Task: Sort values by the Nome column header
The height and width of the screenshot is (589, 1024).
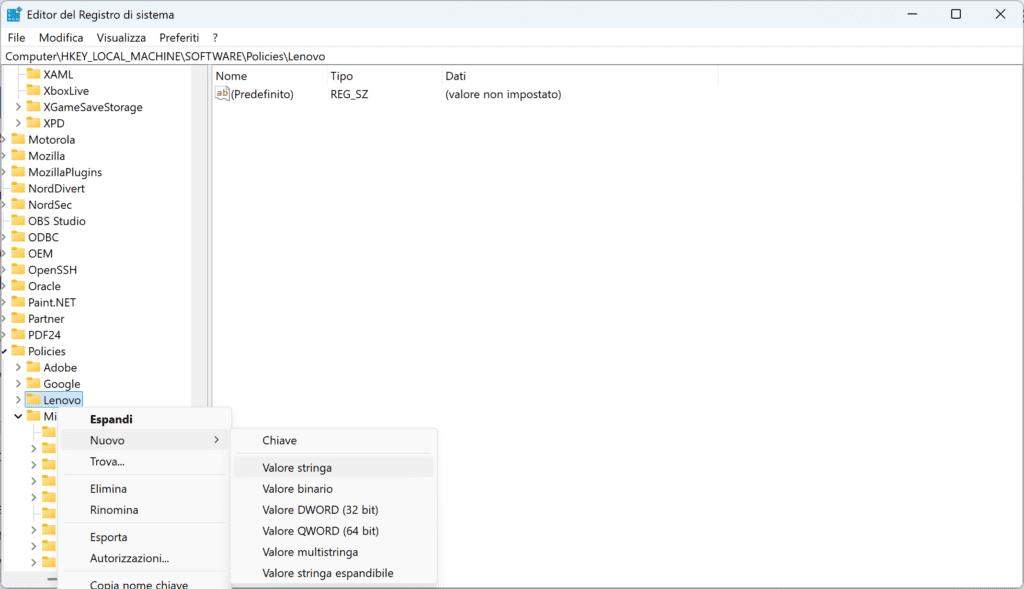Action: [x=231, y=76]
